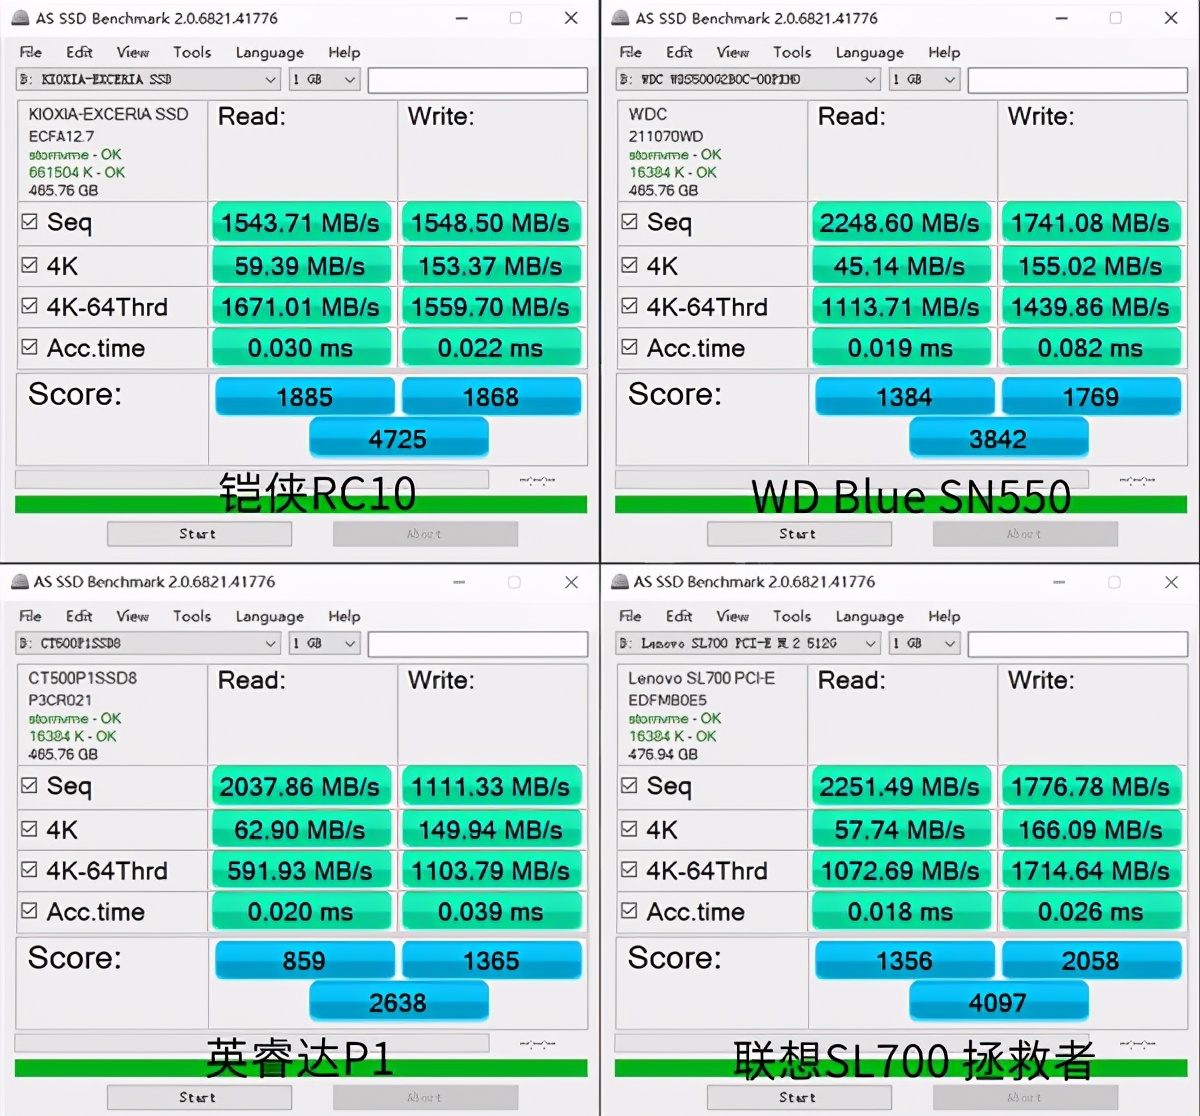This screenshot has height=1116, width=1200.
Task: Click total score 2638 in CT500P1SSD8 window
Action: (398, 1002)
